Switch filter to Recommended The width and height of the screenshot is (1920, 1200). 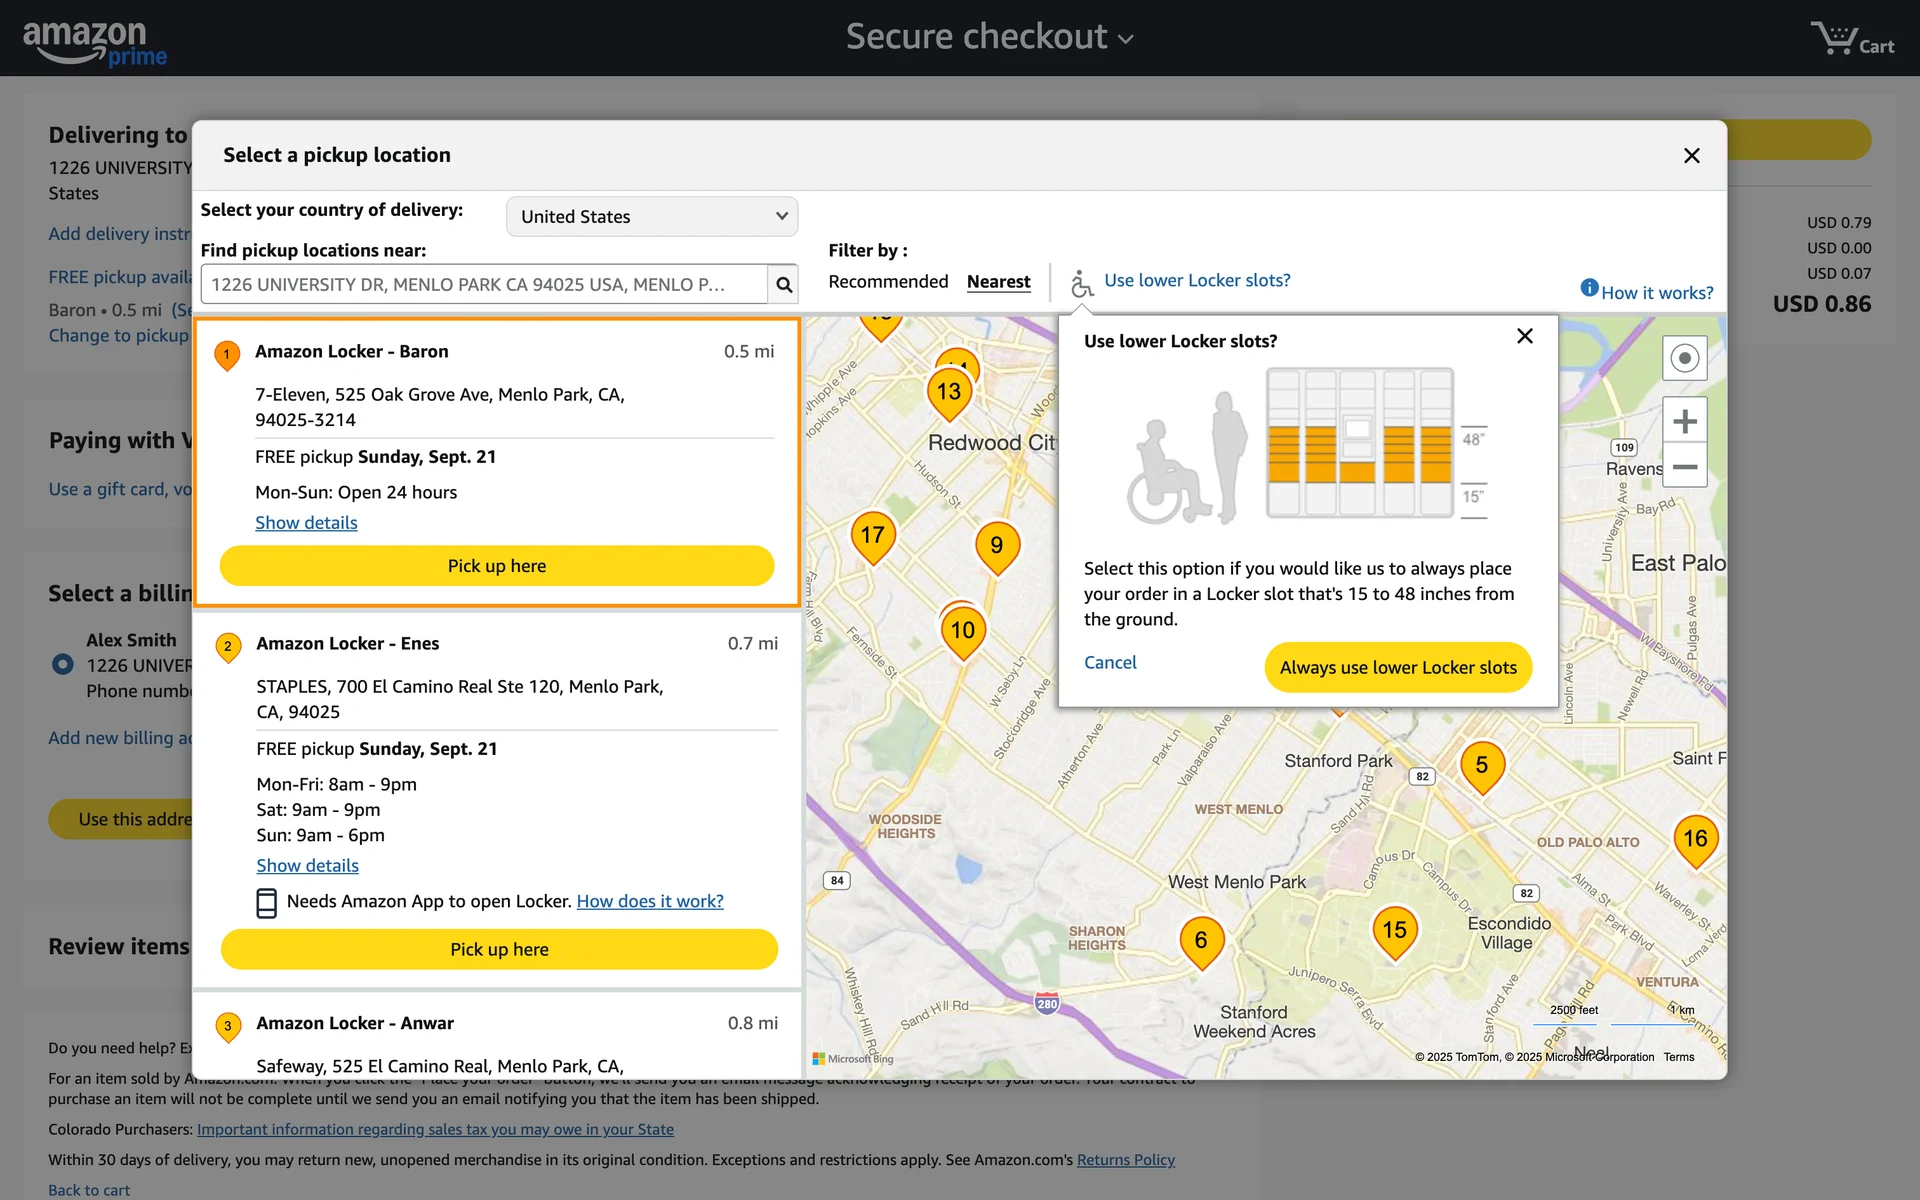coord(888,282)
